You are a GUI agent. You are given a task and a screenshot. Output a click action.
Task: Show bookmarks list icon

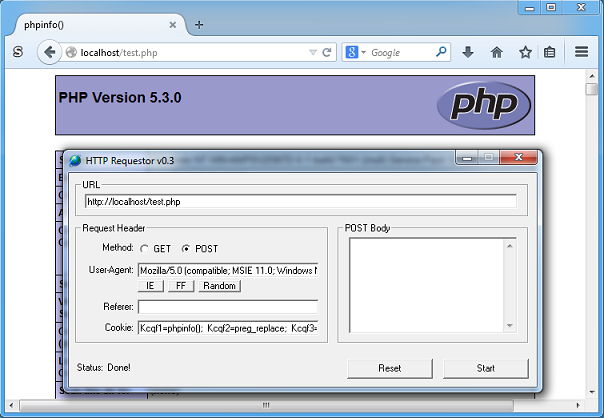tap(550, 52)
